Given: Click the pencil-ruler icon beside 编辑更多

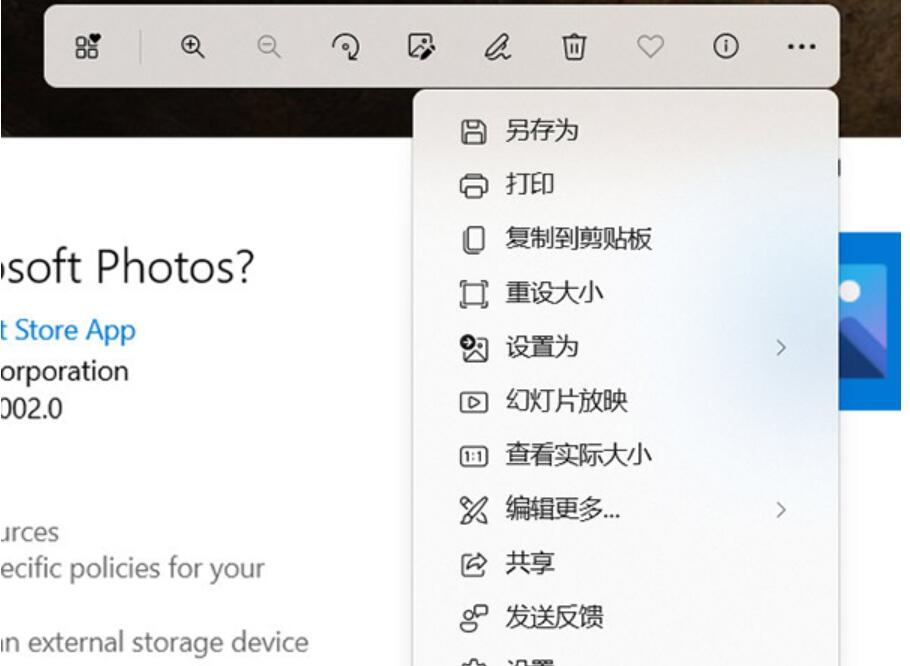Looking at the screenshot, I should (x=474, y=510).
